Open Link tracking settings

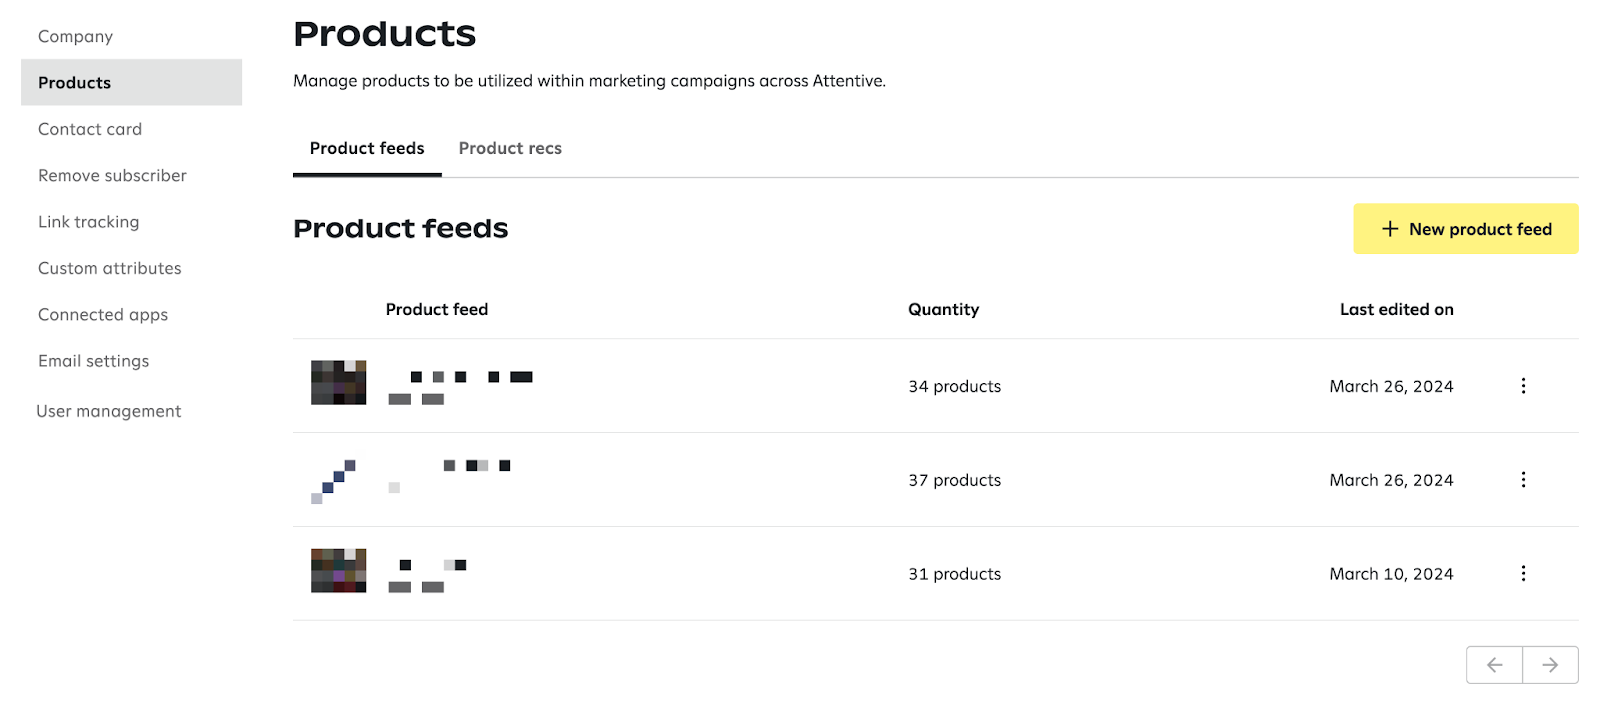click(88, 221)
